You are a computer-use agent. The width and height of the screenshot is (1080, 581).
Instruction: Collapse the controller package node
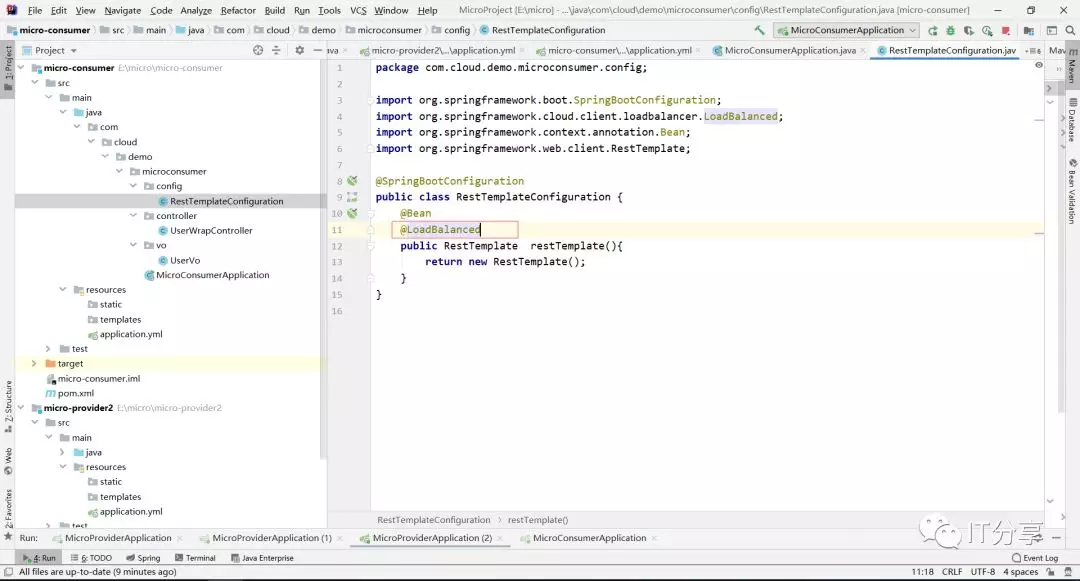133,215
